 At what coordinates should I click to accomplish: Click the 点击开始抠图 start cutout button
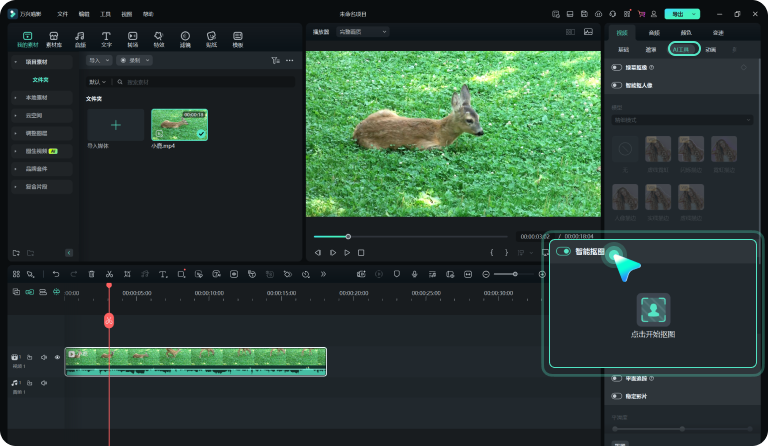(653, 310)
